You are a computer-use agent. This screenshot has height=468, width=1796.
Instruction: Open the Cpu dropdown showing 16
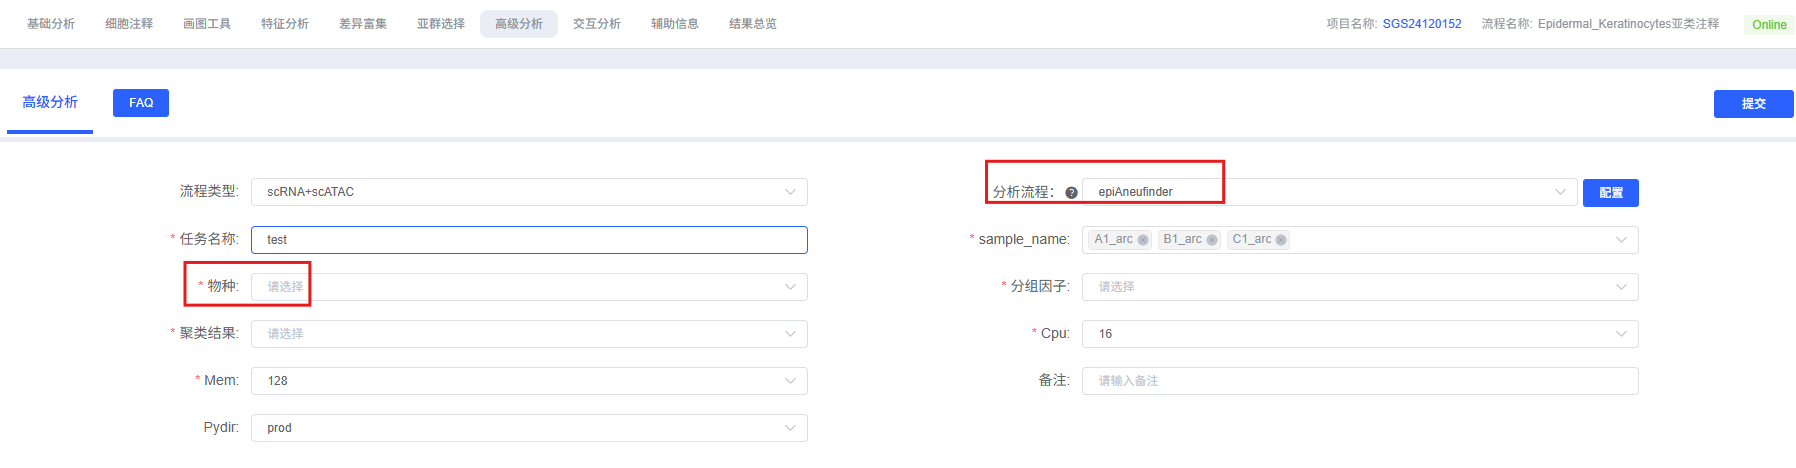[1359, 334]
